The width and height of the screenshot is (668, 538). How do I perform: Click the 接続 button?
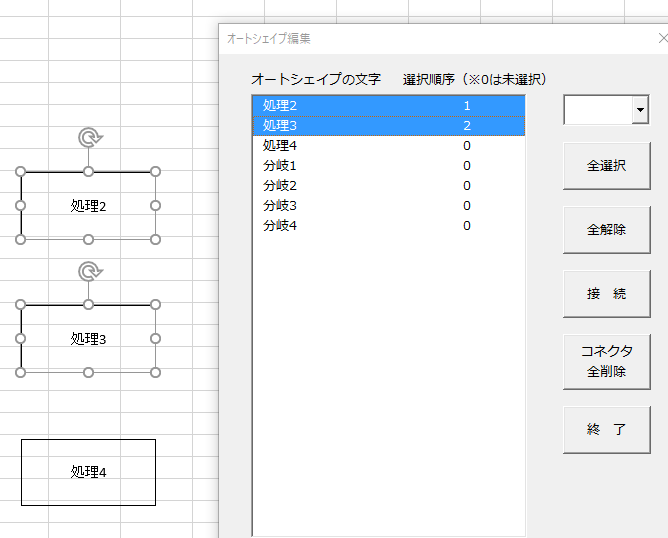(x=607, y=294)
